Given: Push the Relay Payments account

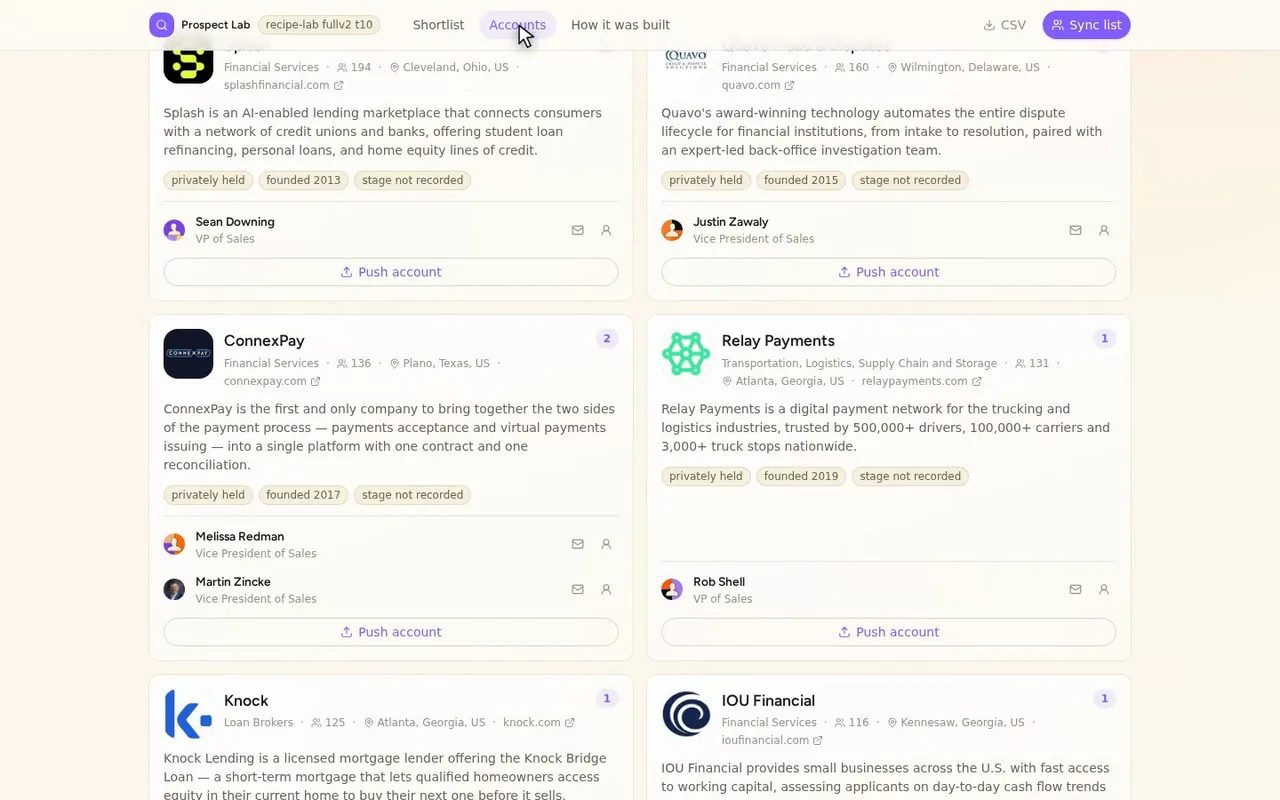Looking at the screenshot, I should click(x=889, y=632).
